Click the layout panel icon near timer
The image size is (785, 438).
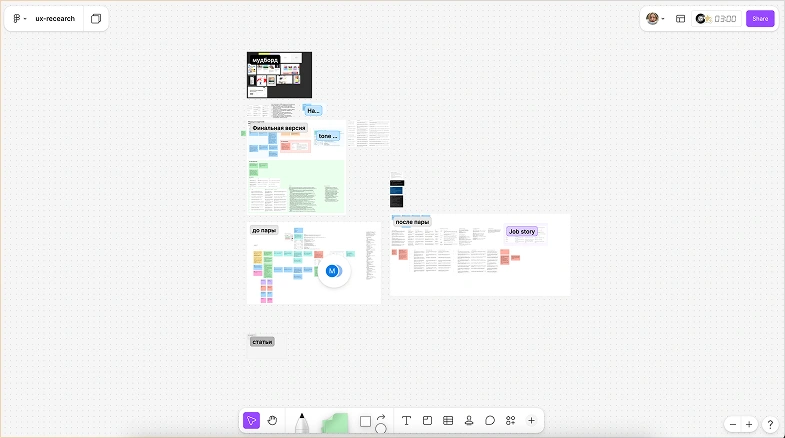680,19
